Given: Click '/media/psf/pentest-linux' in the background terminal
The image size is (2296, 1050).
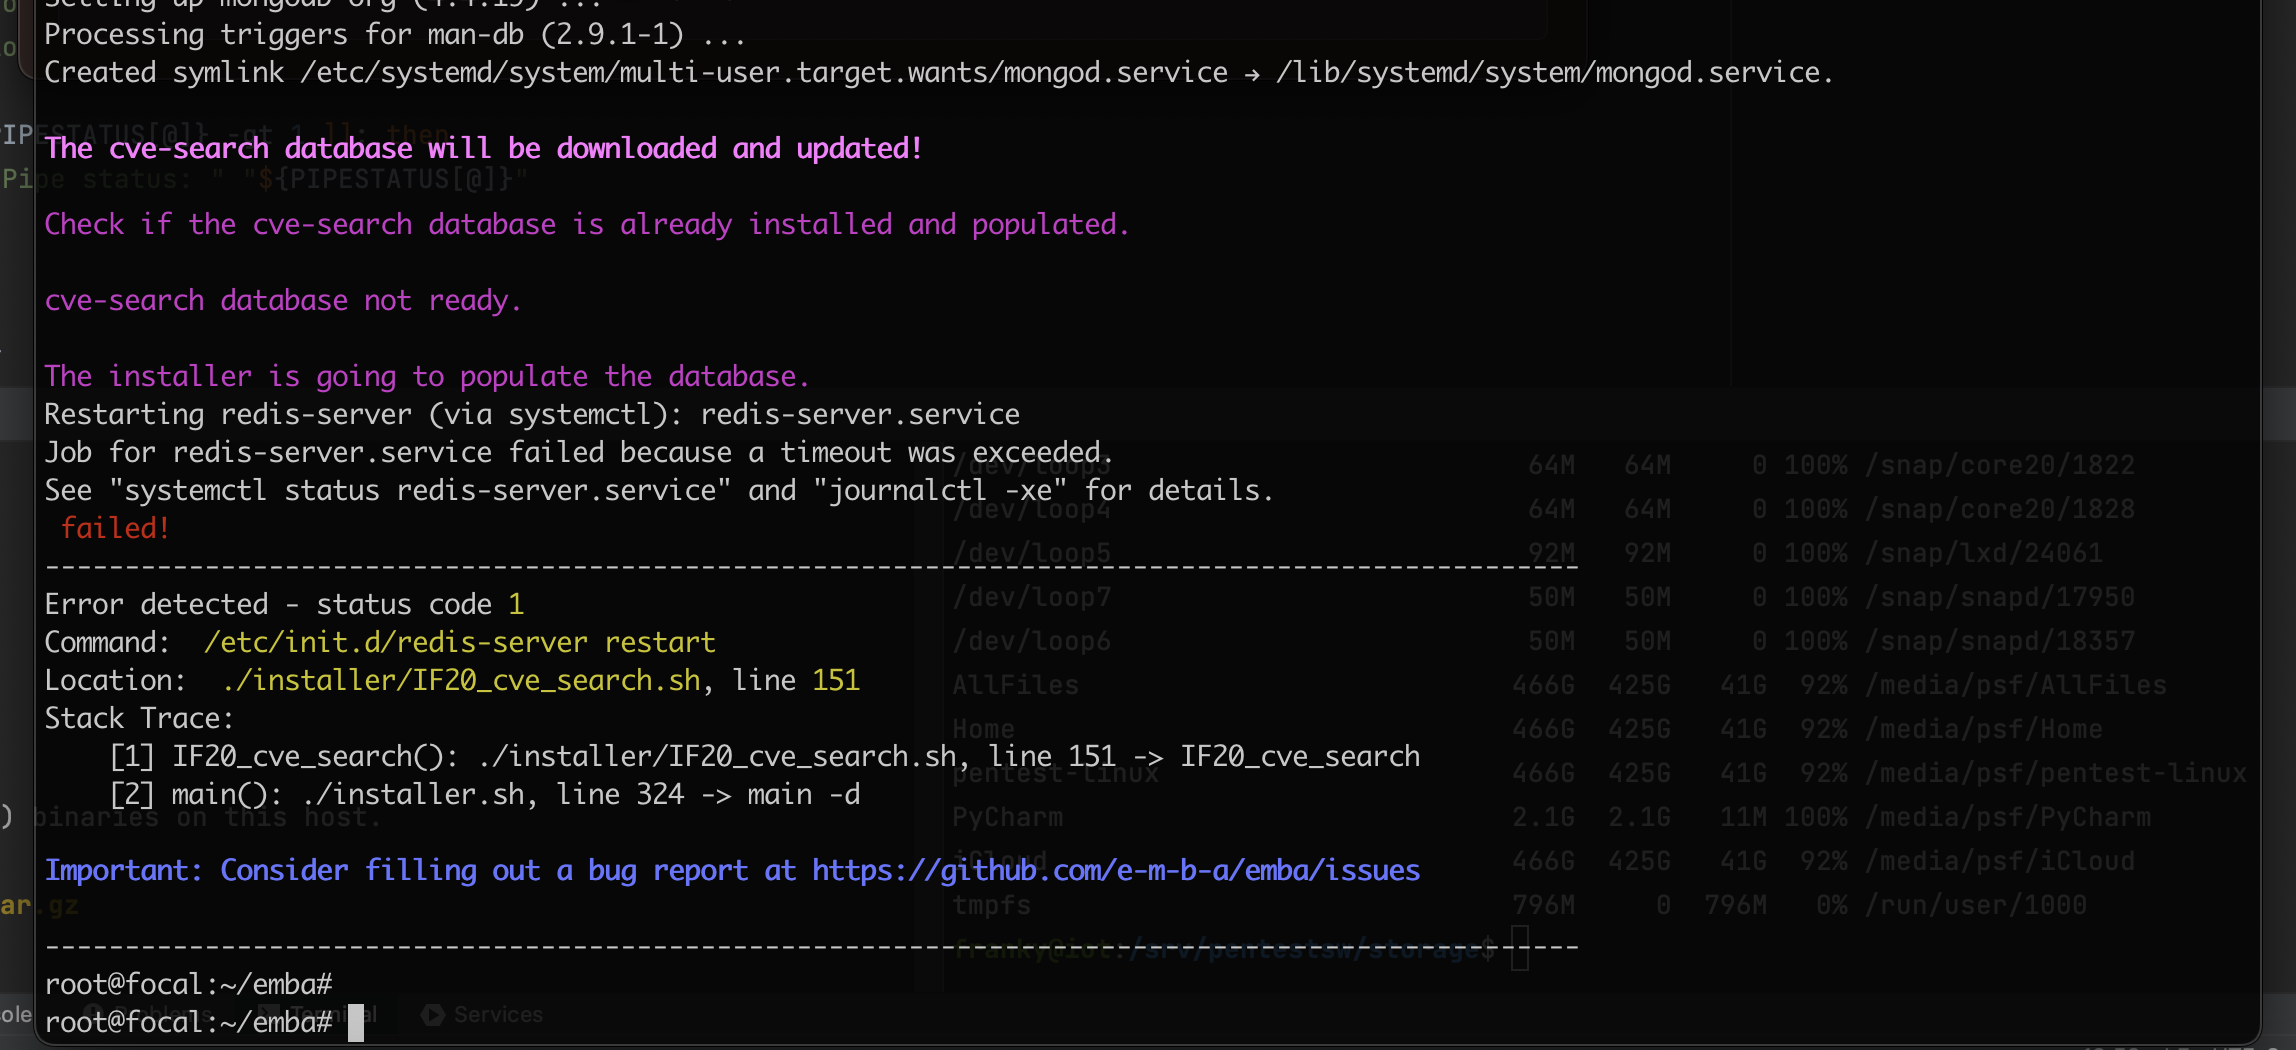Looking at the screenshot, I should [x=2056, y=773].
